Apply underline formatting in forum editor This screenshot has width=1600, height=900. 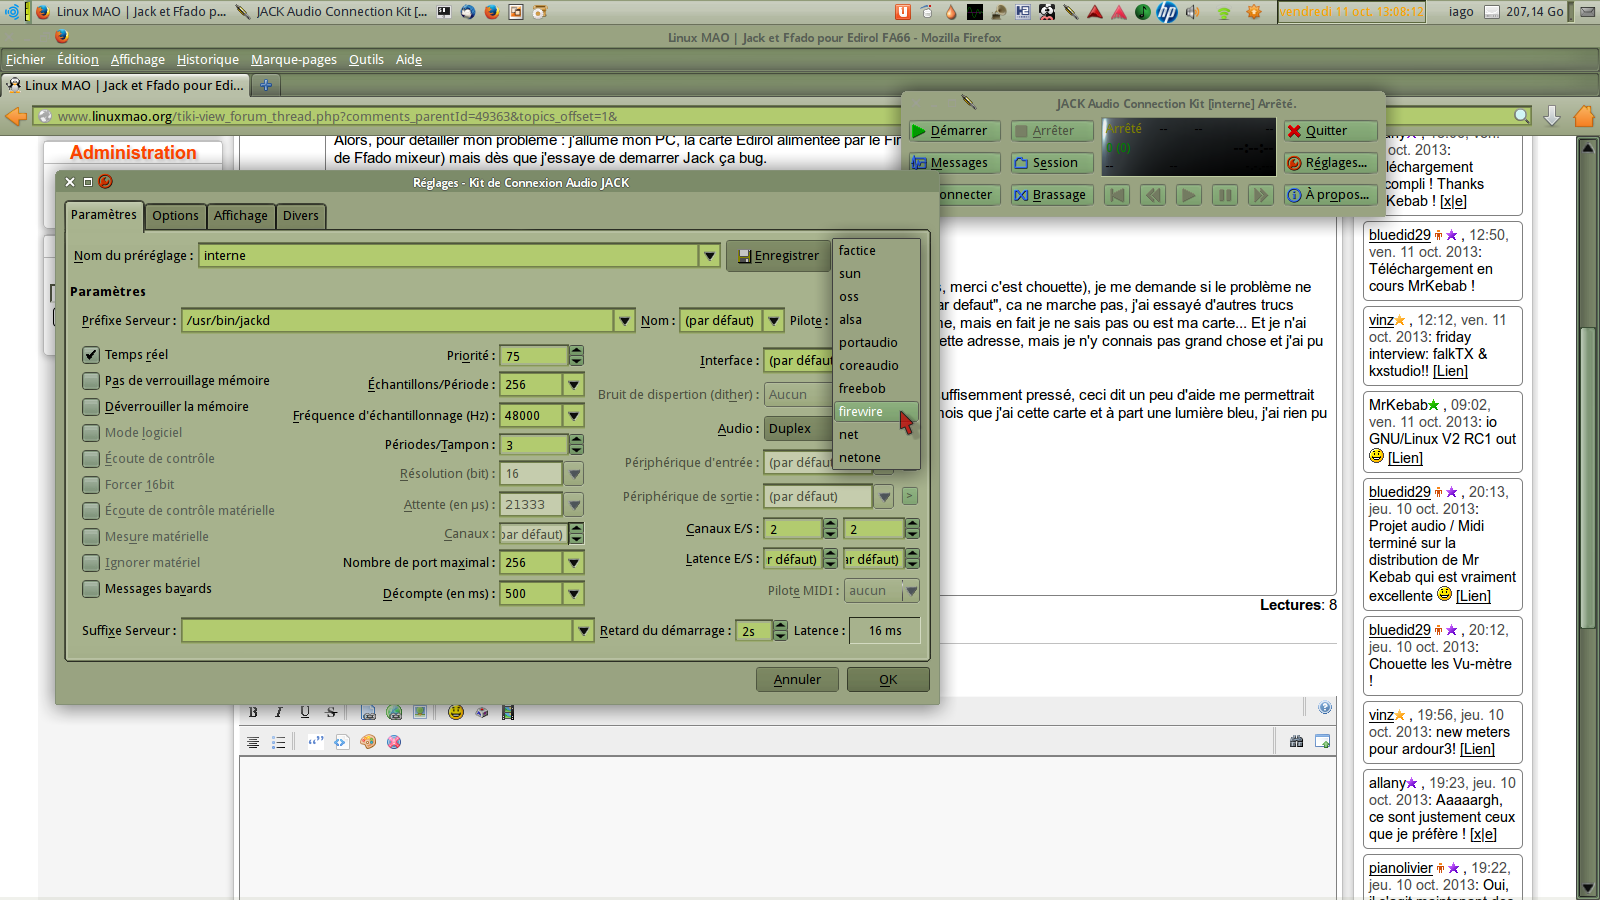click(x=305, y=712)
